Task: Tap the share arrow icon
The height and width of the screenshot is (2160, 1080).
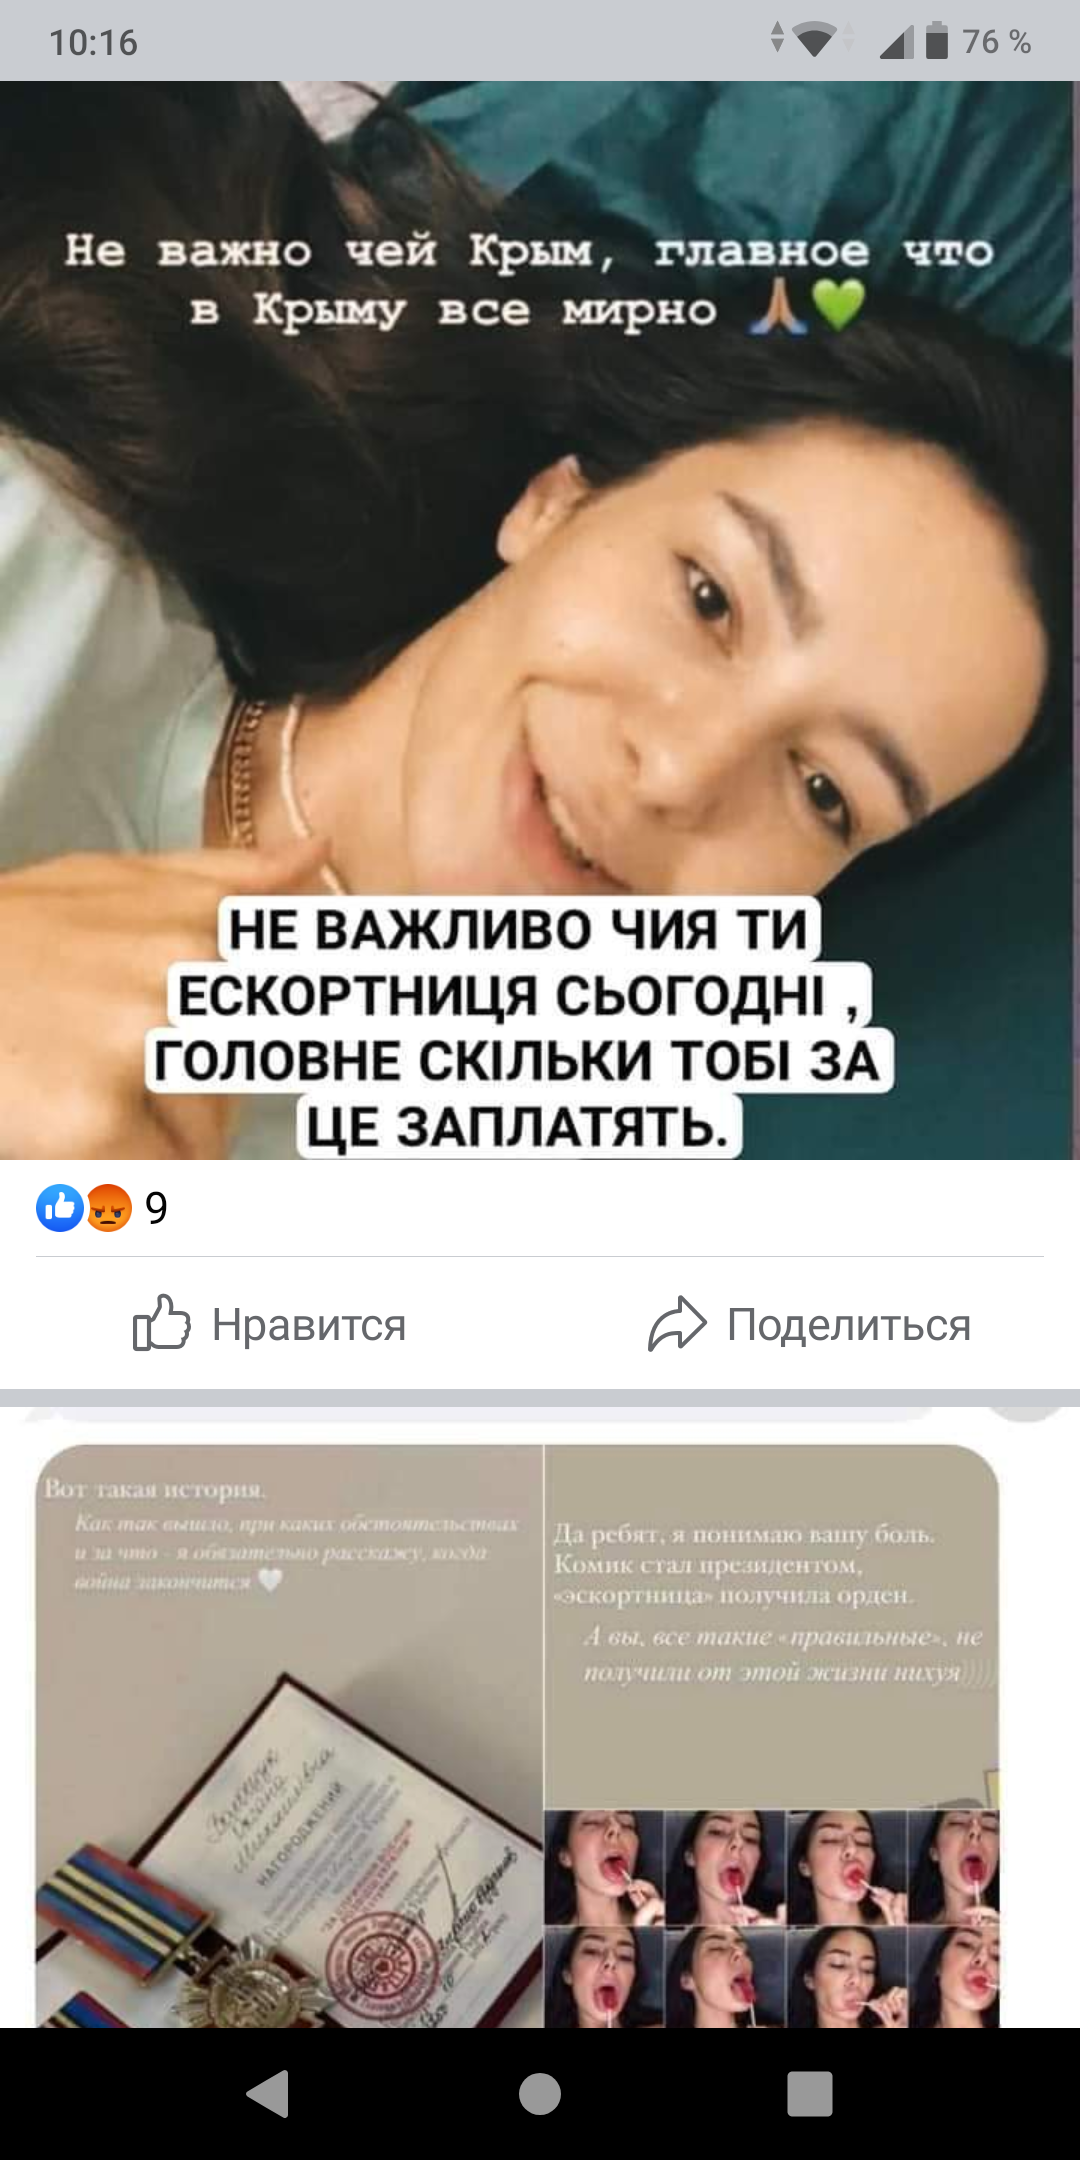Action: coord(677,1323)
